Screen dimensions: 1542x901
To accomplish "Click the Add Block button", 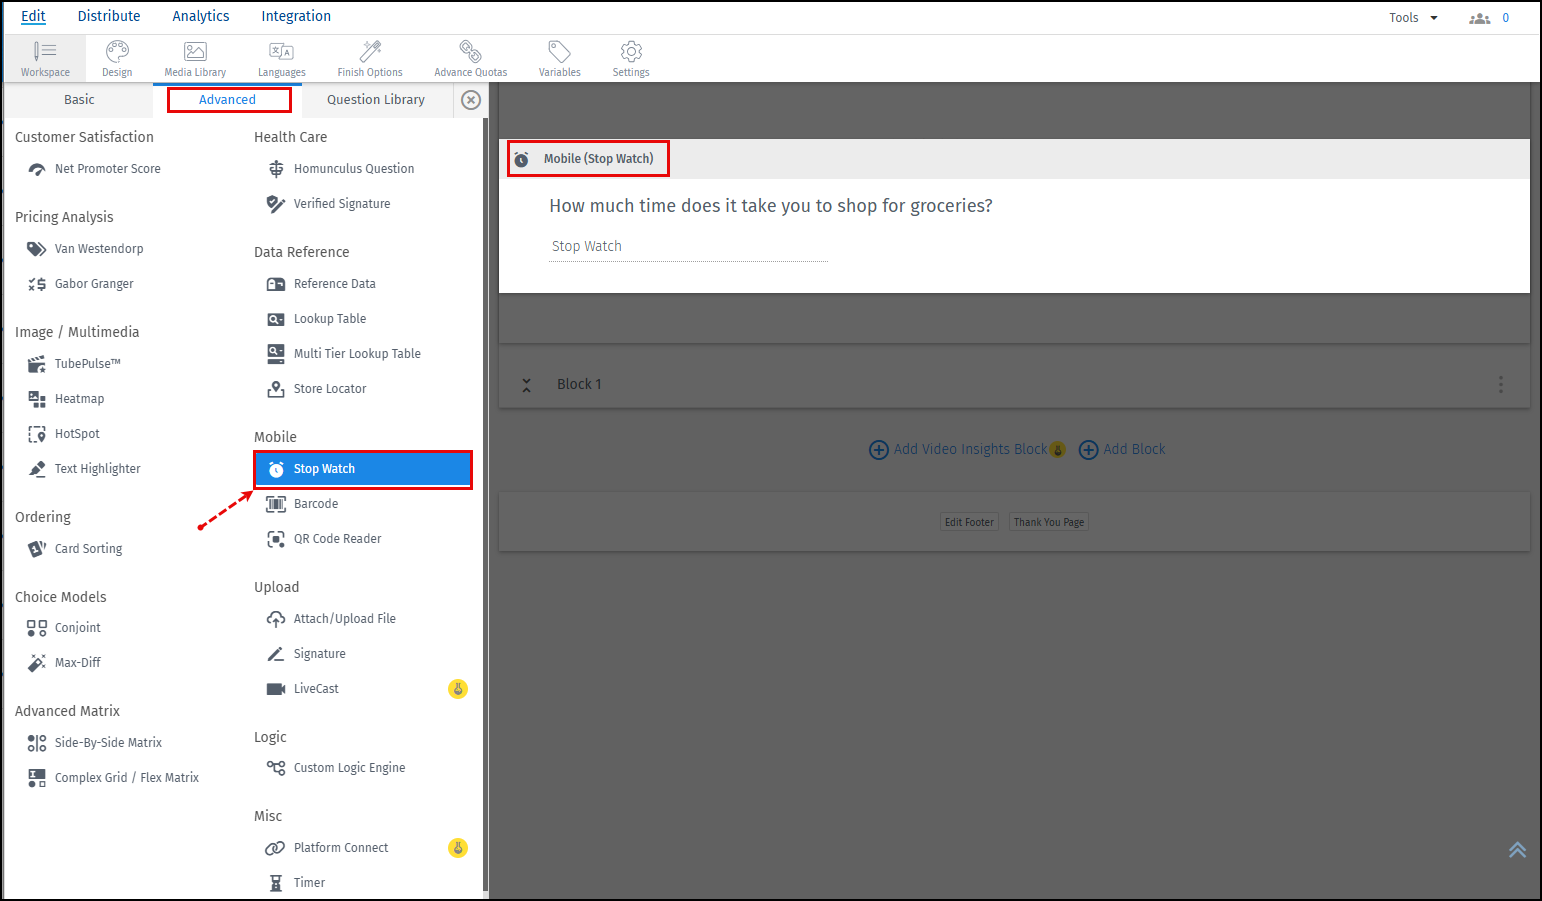I will tap(1122, 449).
